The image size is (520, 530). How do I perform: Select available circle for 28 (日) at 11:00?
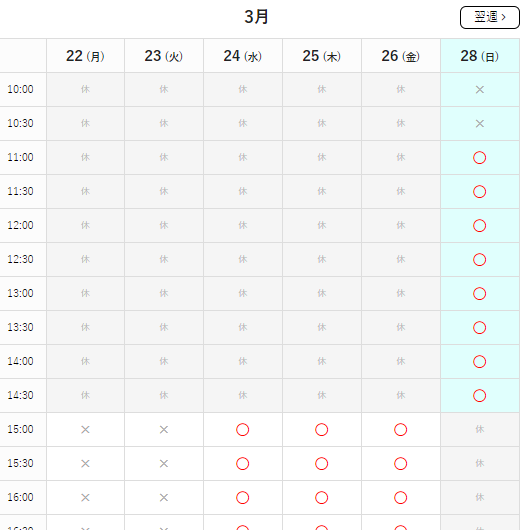click(x=479, y=158)
